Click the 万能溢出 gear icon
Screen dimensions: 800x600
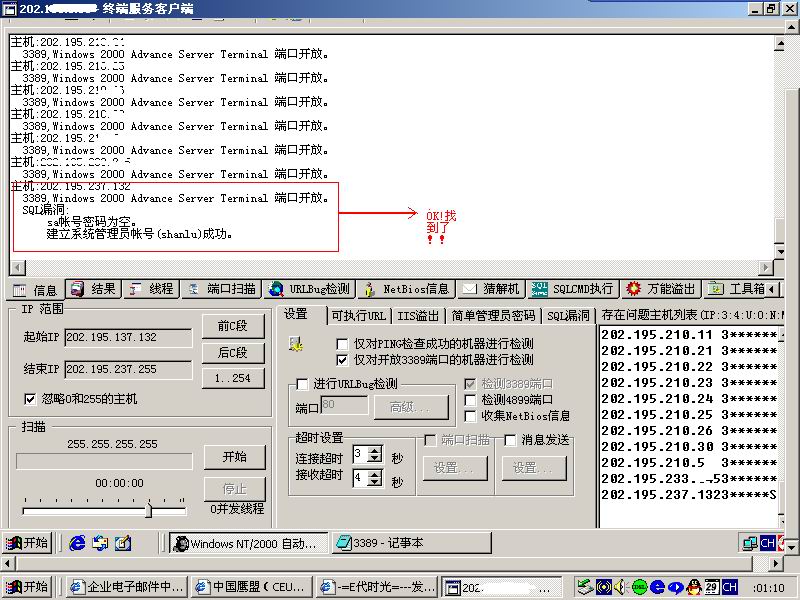[x=633, y=289]
